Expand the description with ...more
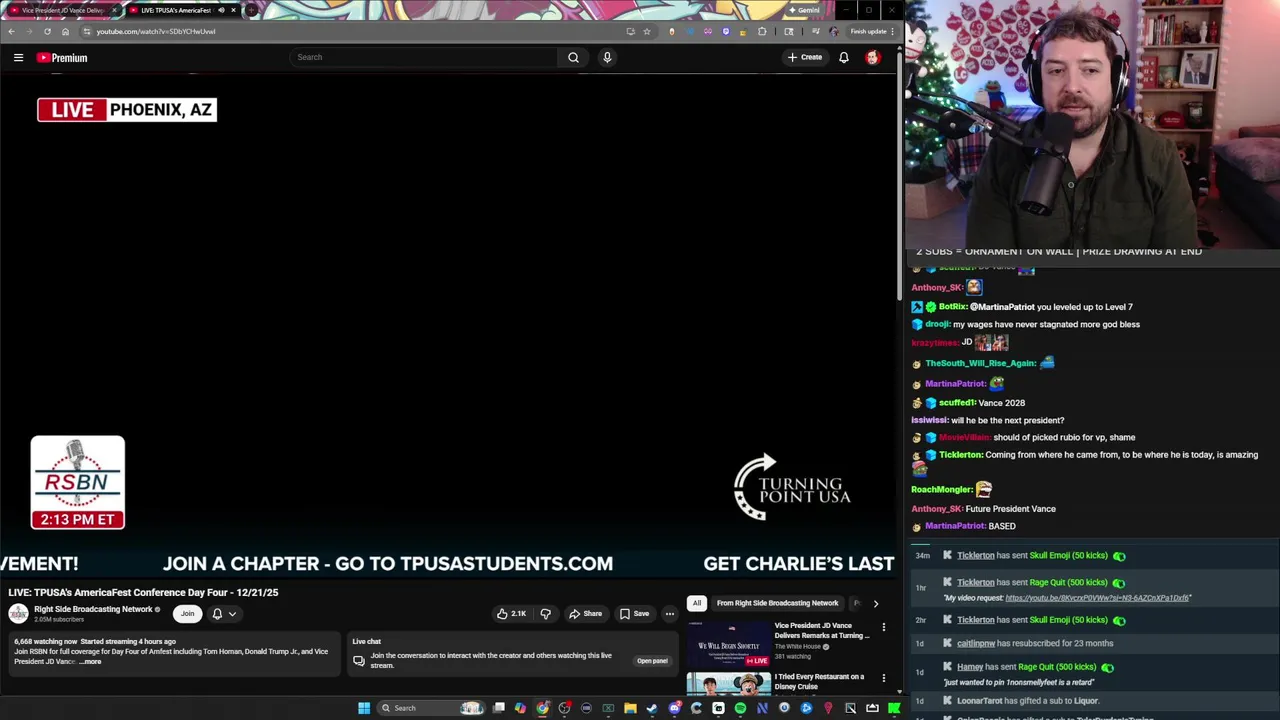 pos(89,662)
